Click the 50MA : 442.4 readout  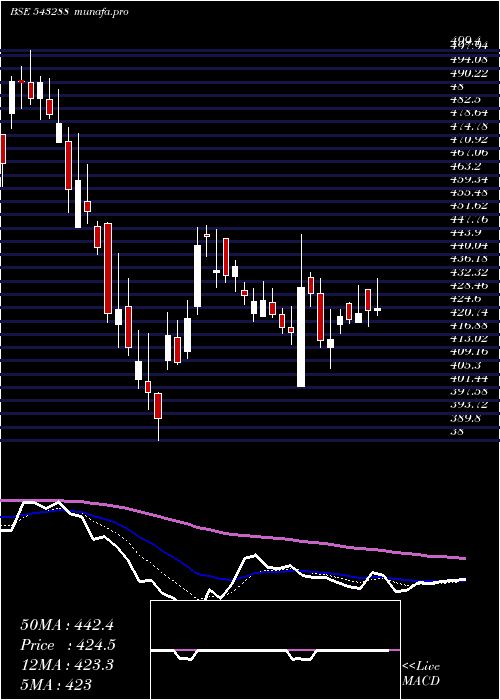pyautogui.click(x=68, y=625)
